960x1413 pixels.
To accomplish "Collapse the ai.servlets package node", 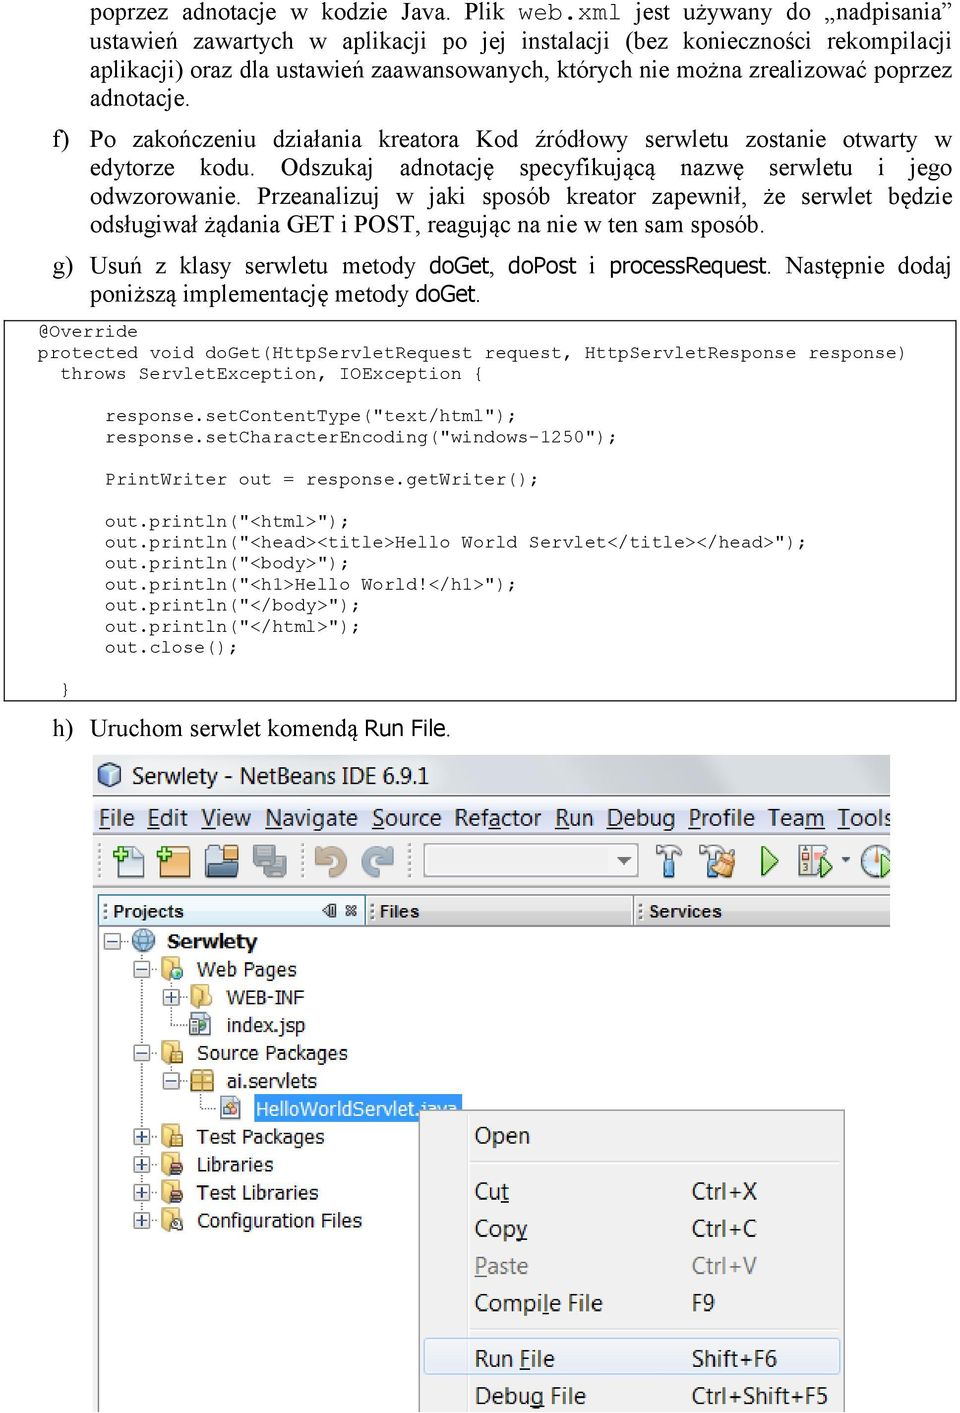I will [171, 1080].
